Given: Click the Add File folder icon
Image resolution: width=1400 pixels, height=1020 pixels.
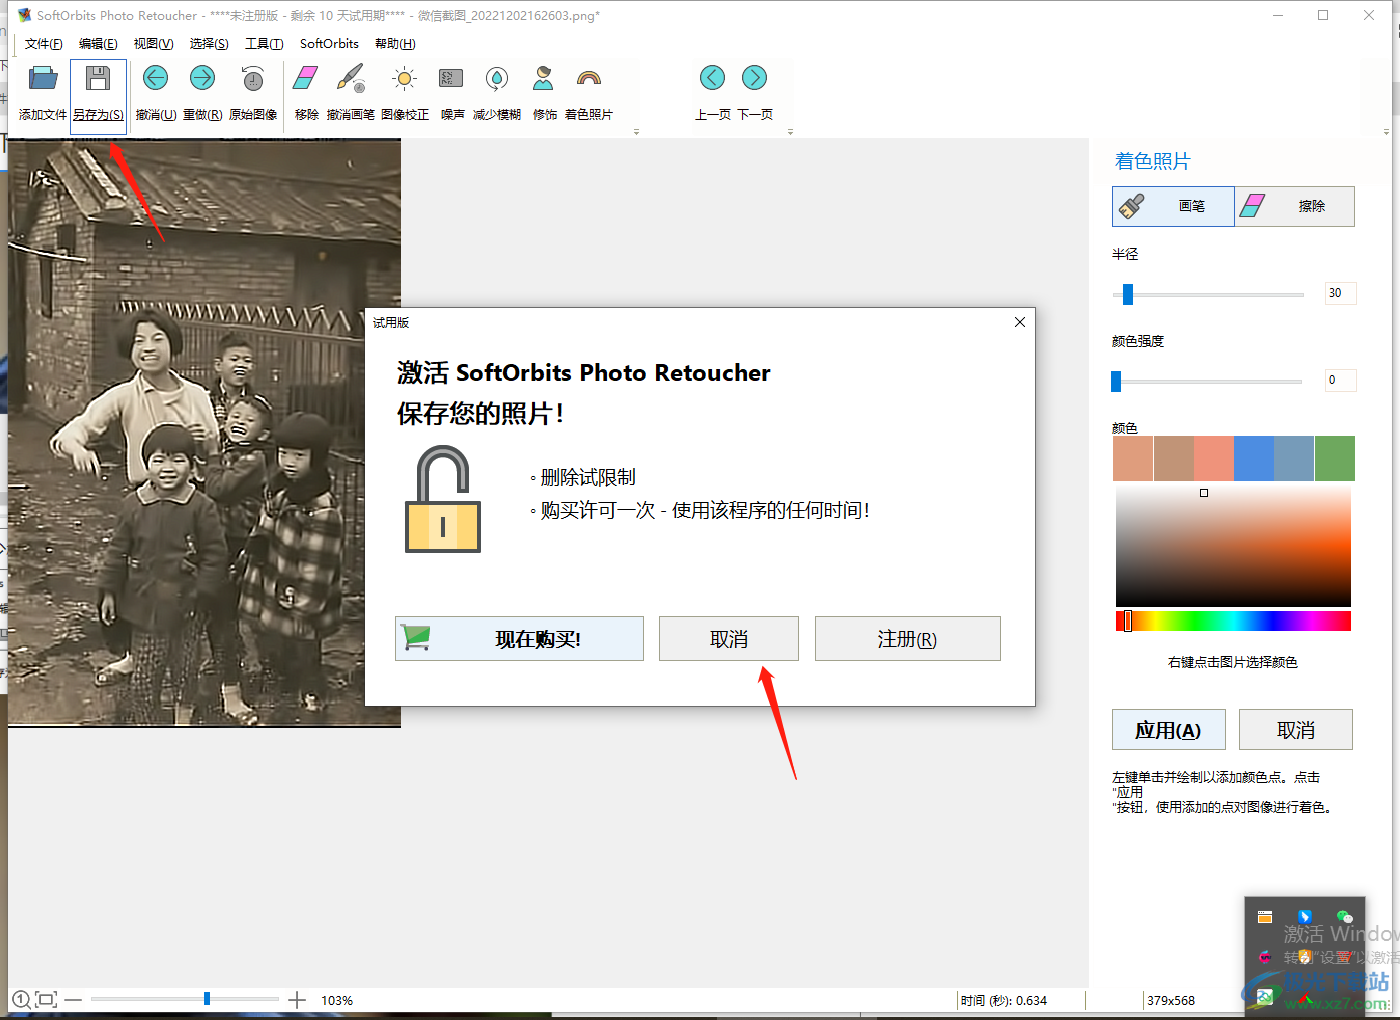Looking at the screenshot, I should pyautogui.click(x=43, y=79).
